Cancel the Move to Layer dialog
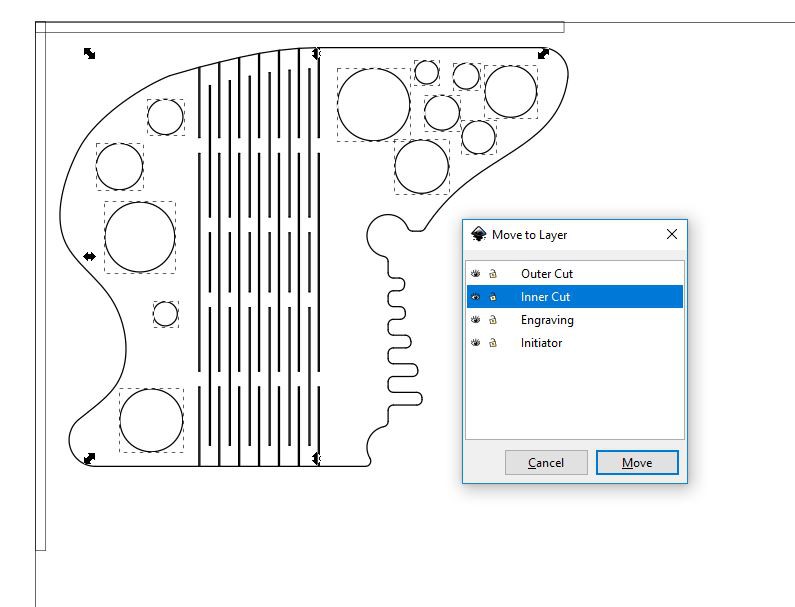Screen dimensions: 795x607 tap(546, 462)
